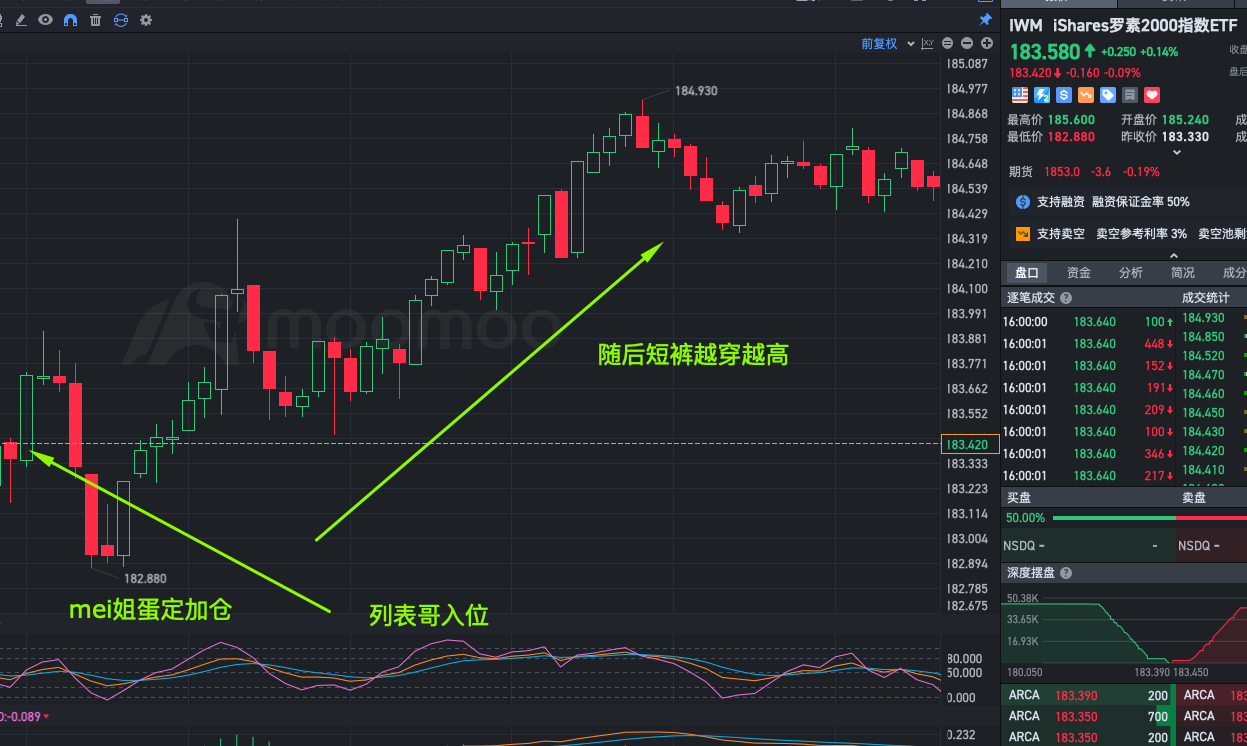Viewport: 1247px width, 746px height.
Task: Click the bid-side NSDQ row
Action: click(x=1087, y=546)
